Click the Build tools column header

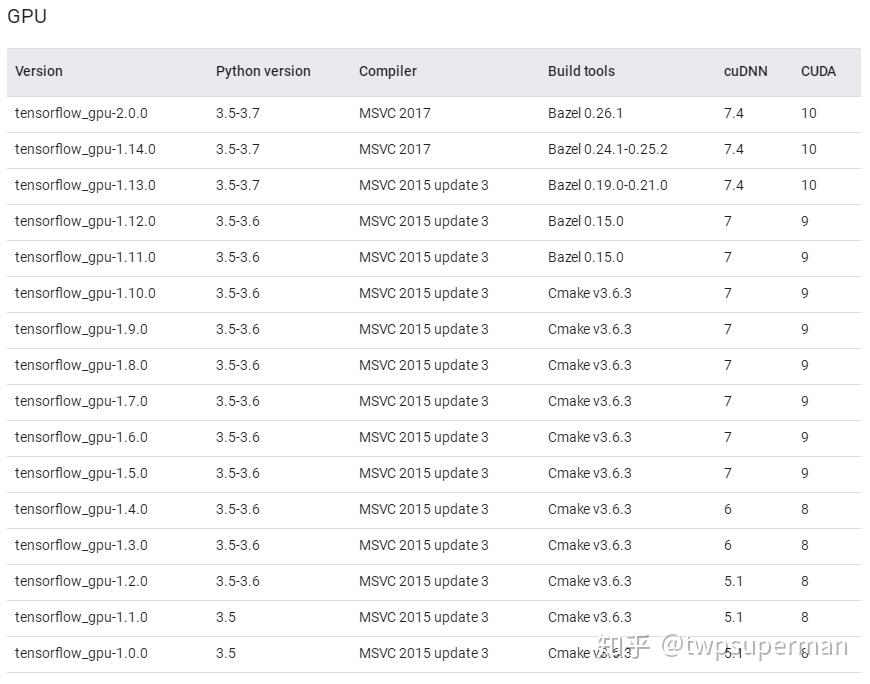581,71
